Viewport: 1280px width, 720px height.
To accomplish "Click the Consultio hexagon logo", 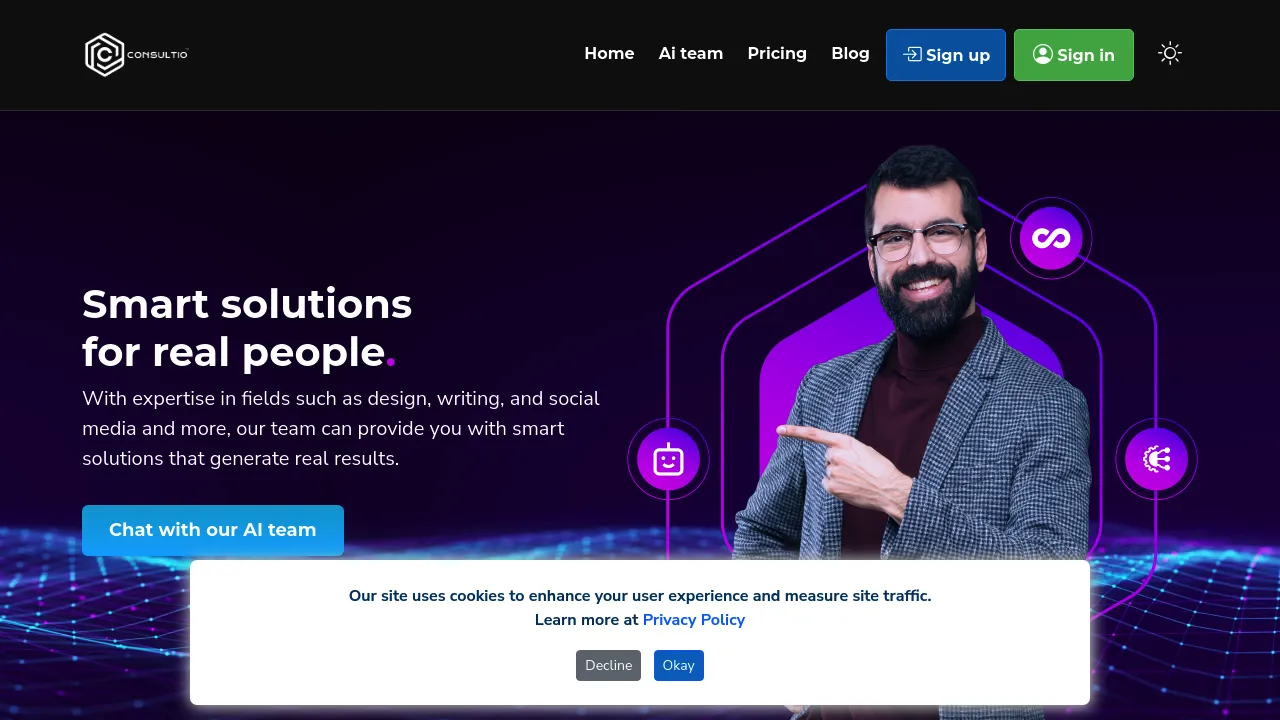I will click(x=104, y=54).
